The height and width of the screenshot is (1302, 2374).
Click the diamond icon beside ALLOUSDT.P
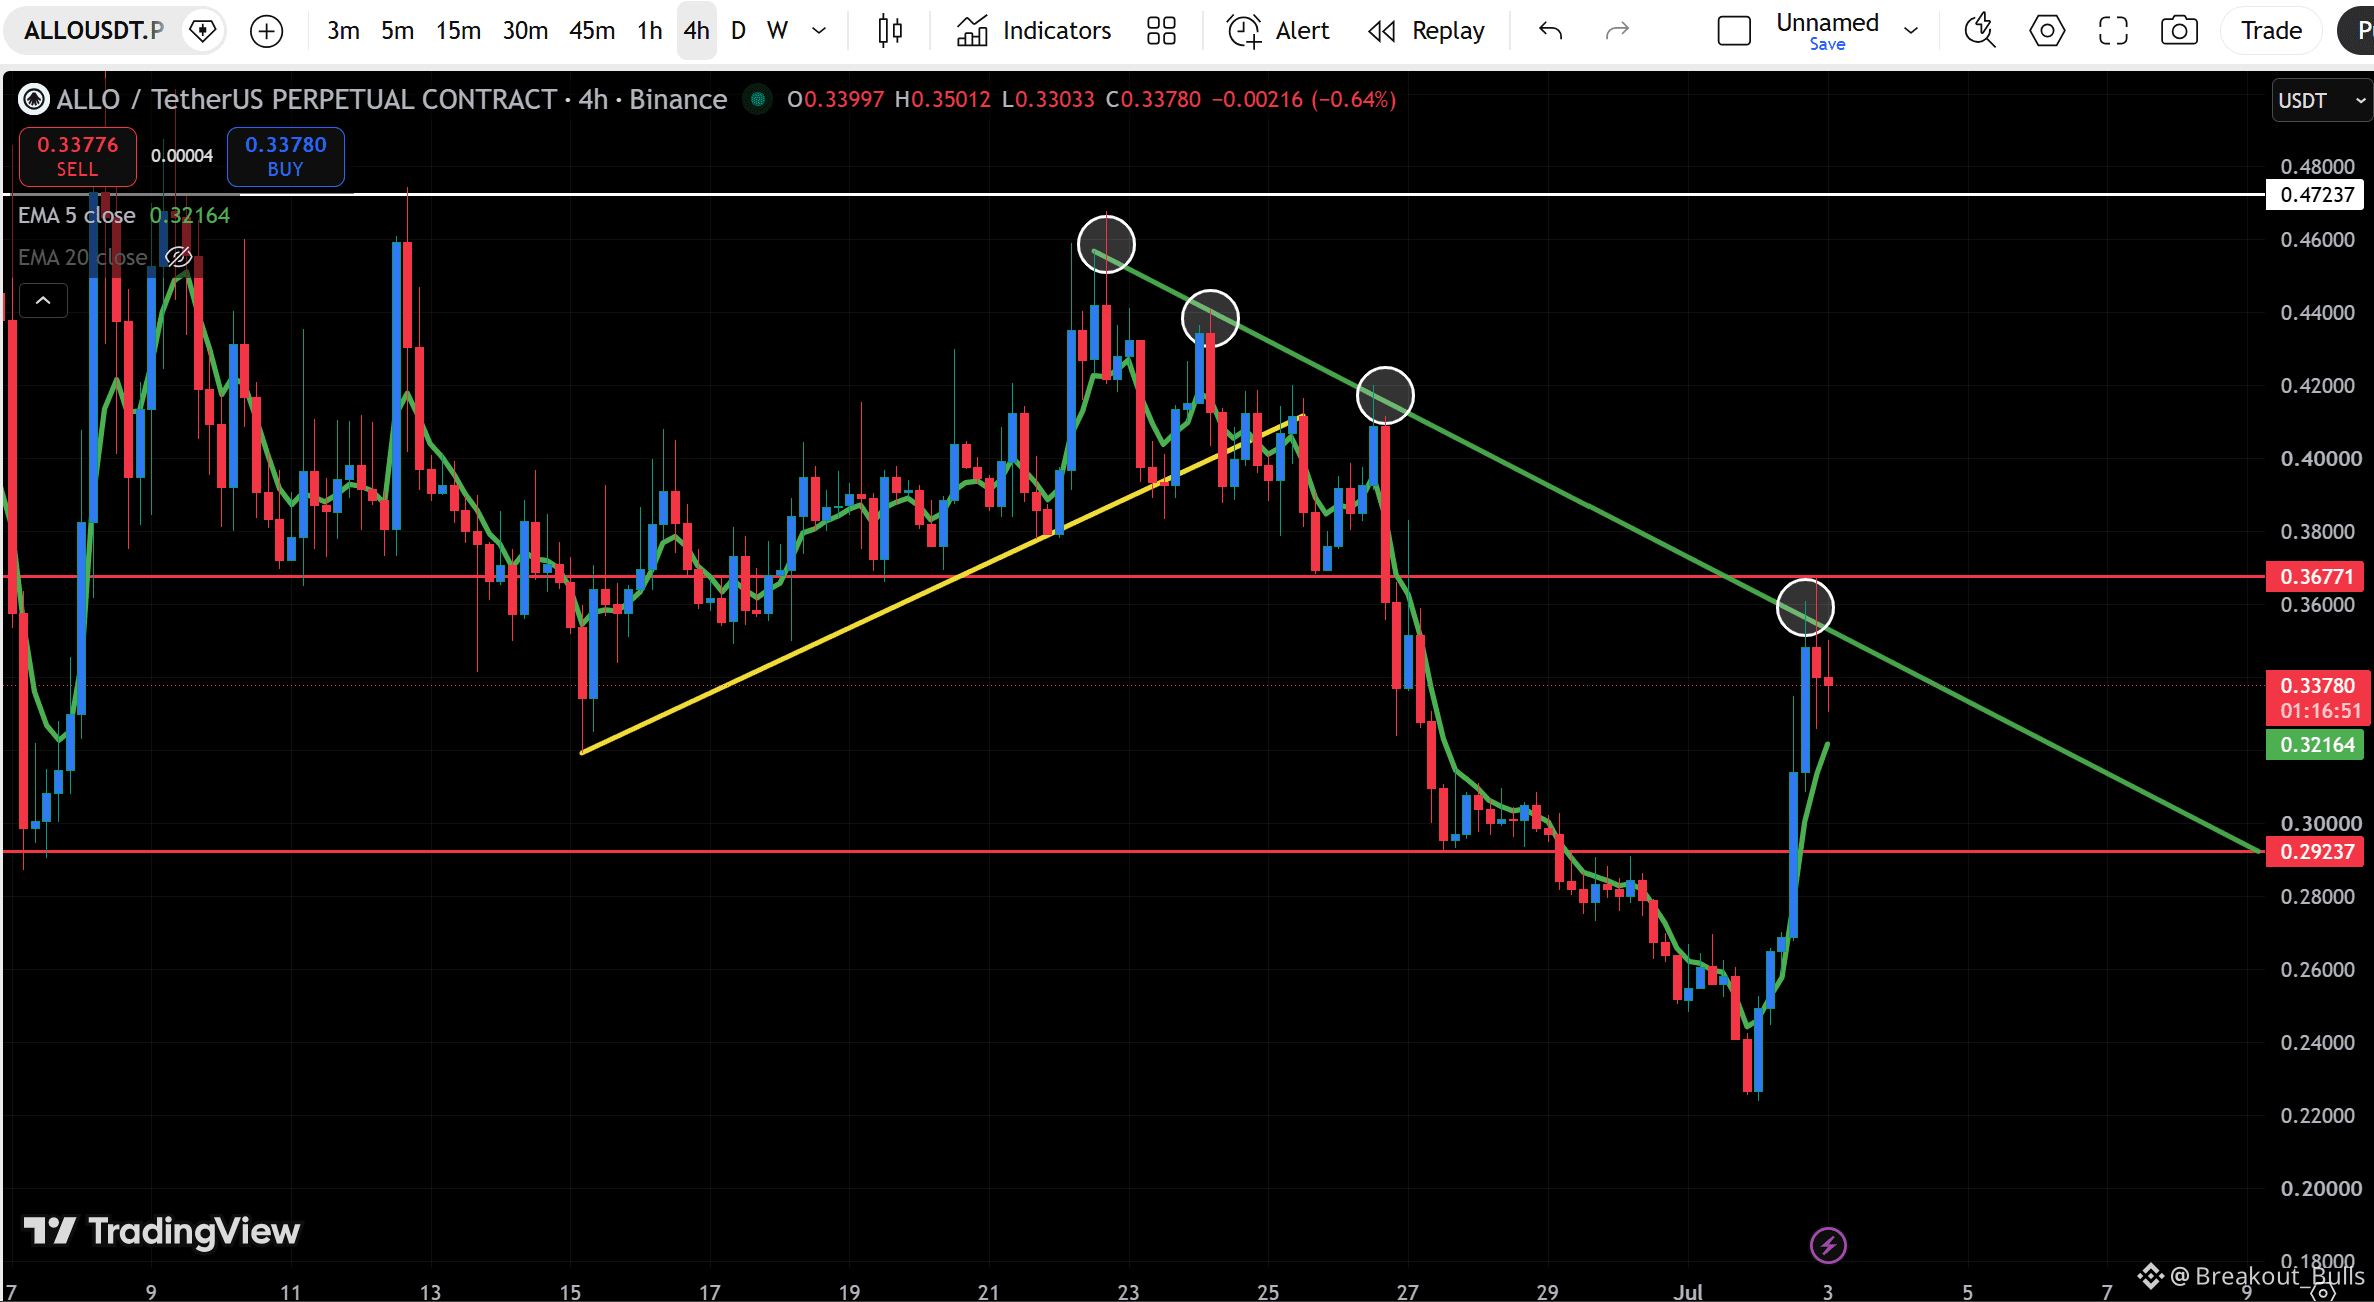click(x=203, y=31)
